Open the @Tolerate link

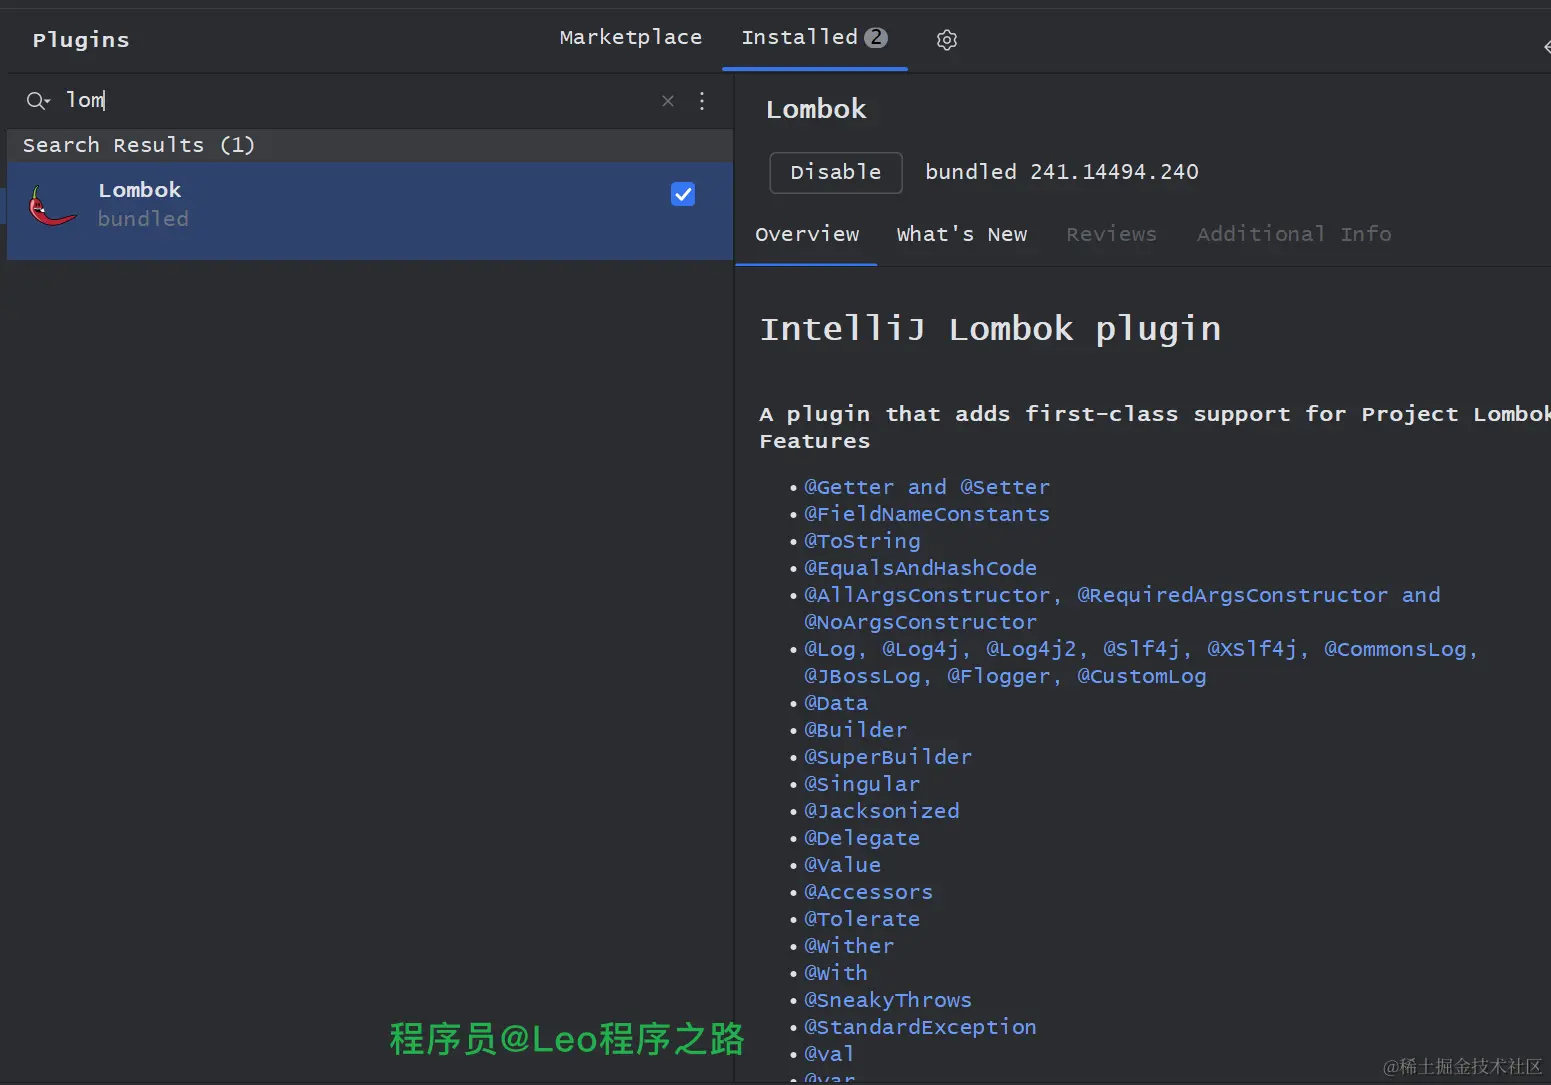click(862, 919)
